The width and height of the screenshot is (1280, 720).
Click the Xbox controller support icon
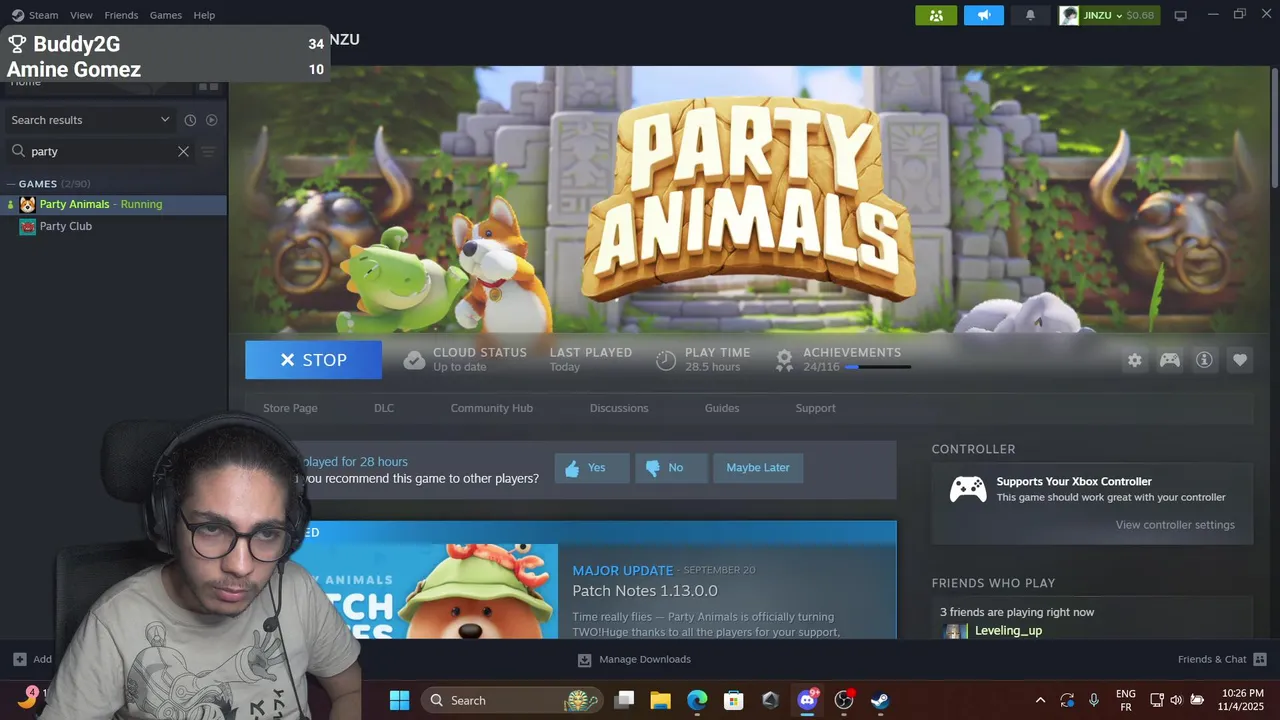[967, 489]
